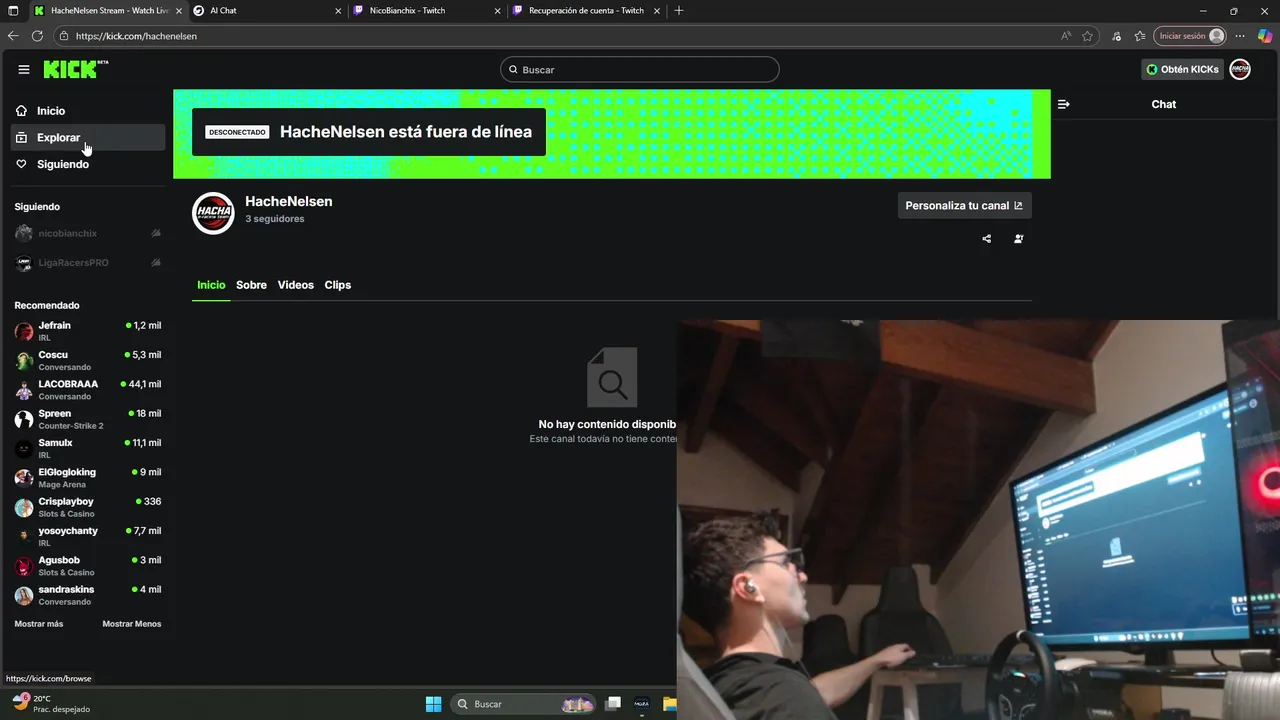Click offline icon next to LigaRacersPRO
1280x720 pixels.
click(156, 263)
